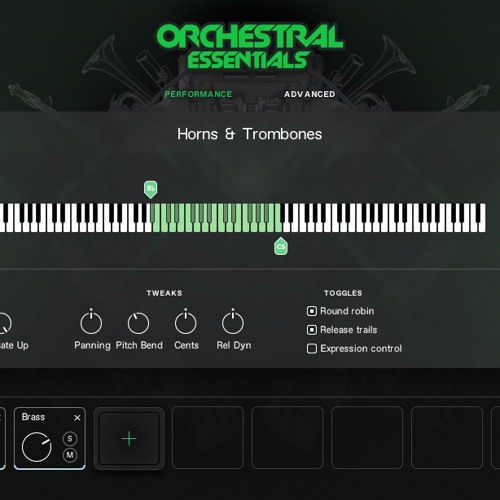
Task: Click the Round robin label
Action: click(x=347, y=311)
